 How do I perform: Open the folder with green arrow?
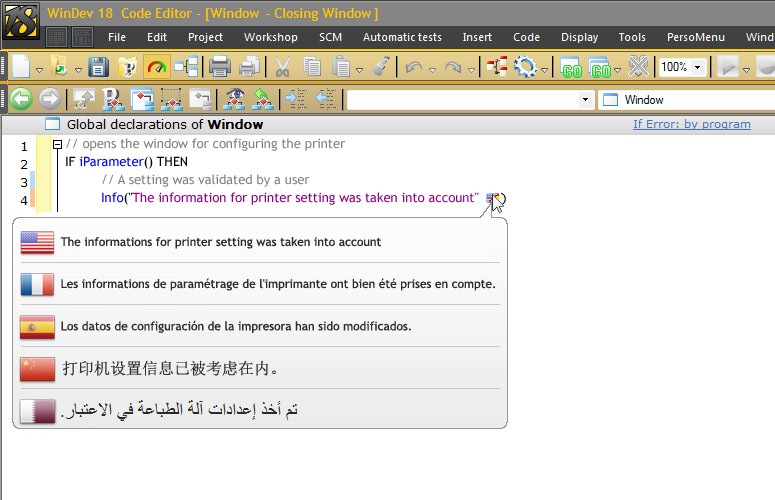[x=60, y=66]
